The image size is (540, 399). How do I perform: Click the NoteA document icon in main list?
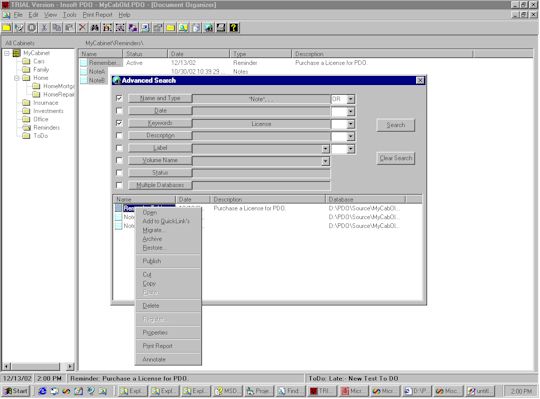(x=84, y=72)
